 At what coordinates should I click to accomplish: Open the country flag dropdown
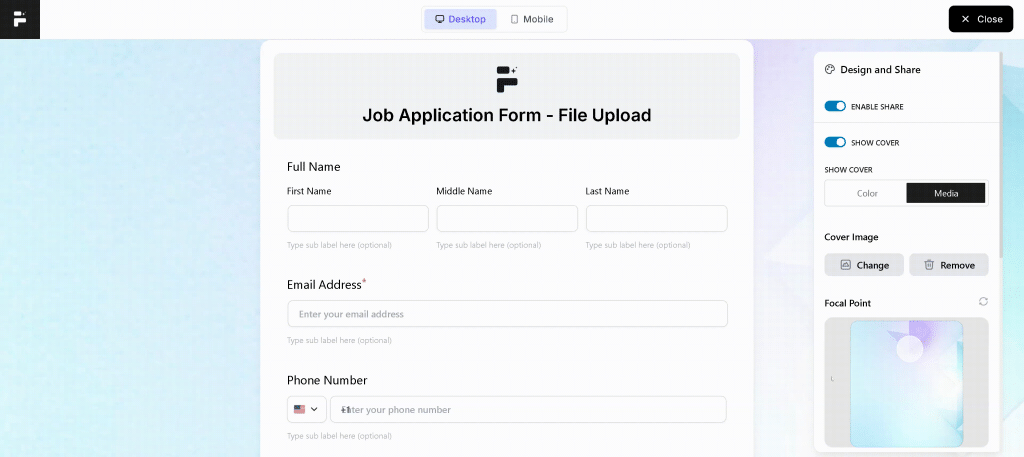coord(307,409)
